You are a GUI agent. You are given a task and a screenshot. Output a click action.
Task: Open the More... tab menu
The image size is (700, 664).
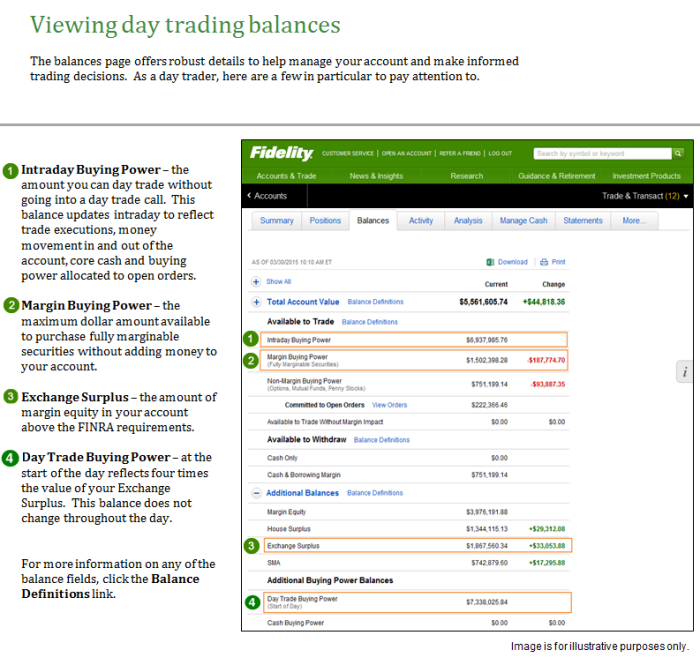[x=634, y=221]
